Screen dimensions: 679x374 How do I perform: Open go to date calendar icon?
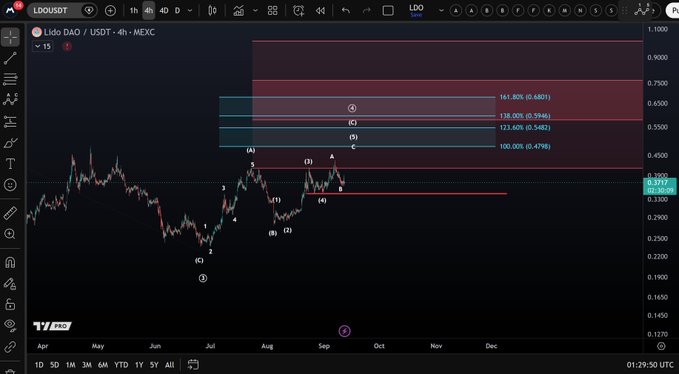193,365
